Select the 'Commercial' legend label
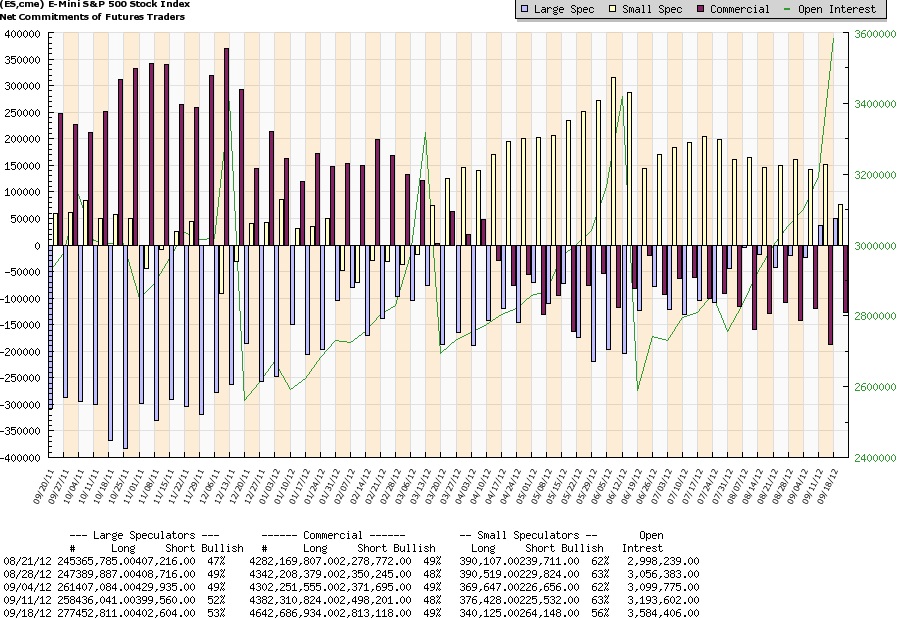This screenshot has width=897, height=618. tap(740, 9)
